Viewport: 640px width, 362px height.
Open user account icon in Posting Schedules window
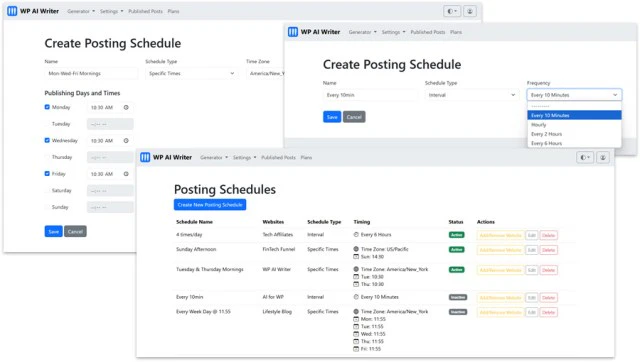pos(603,158)
